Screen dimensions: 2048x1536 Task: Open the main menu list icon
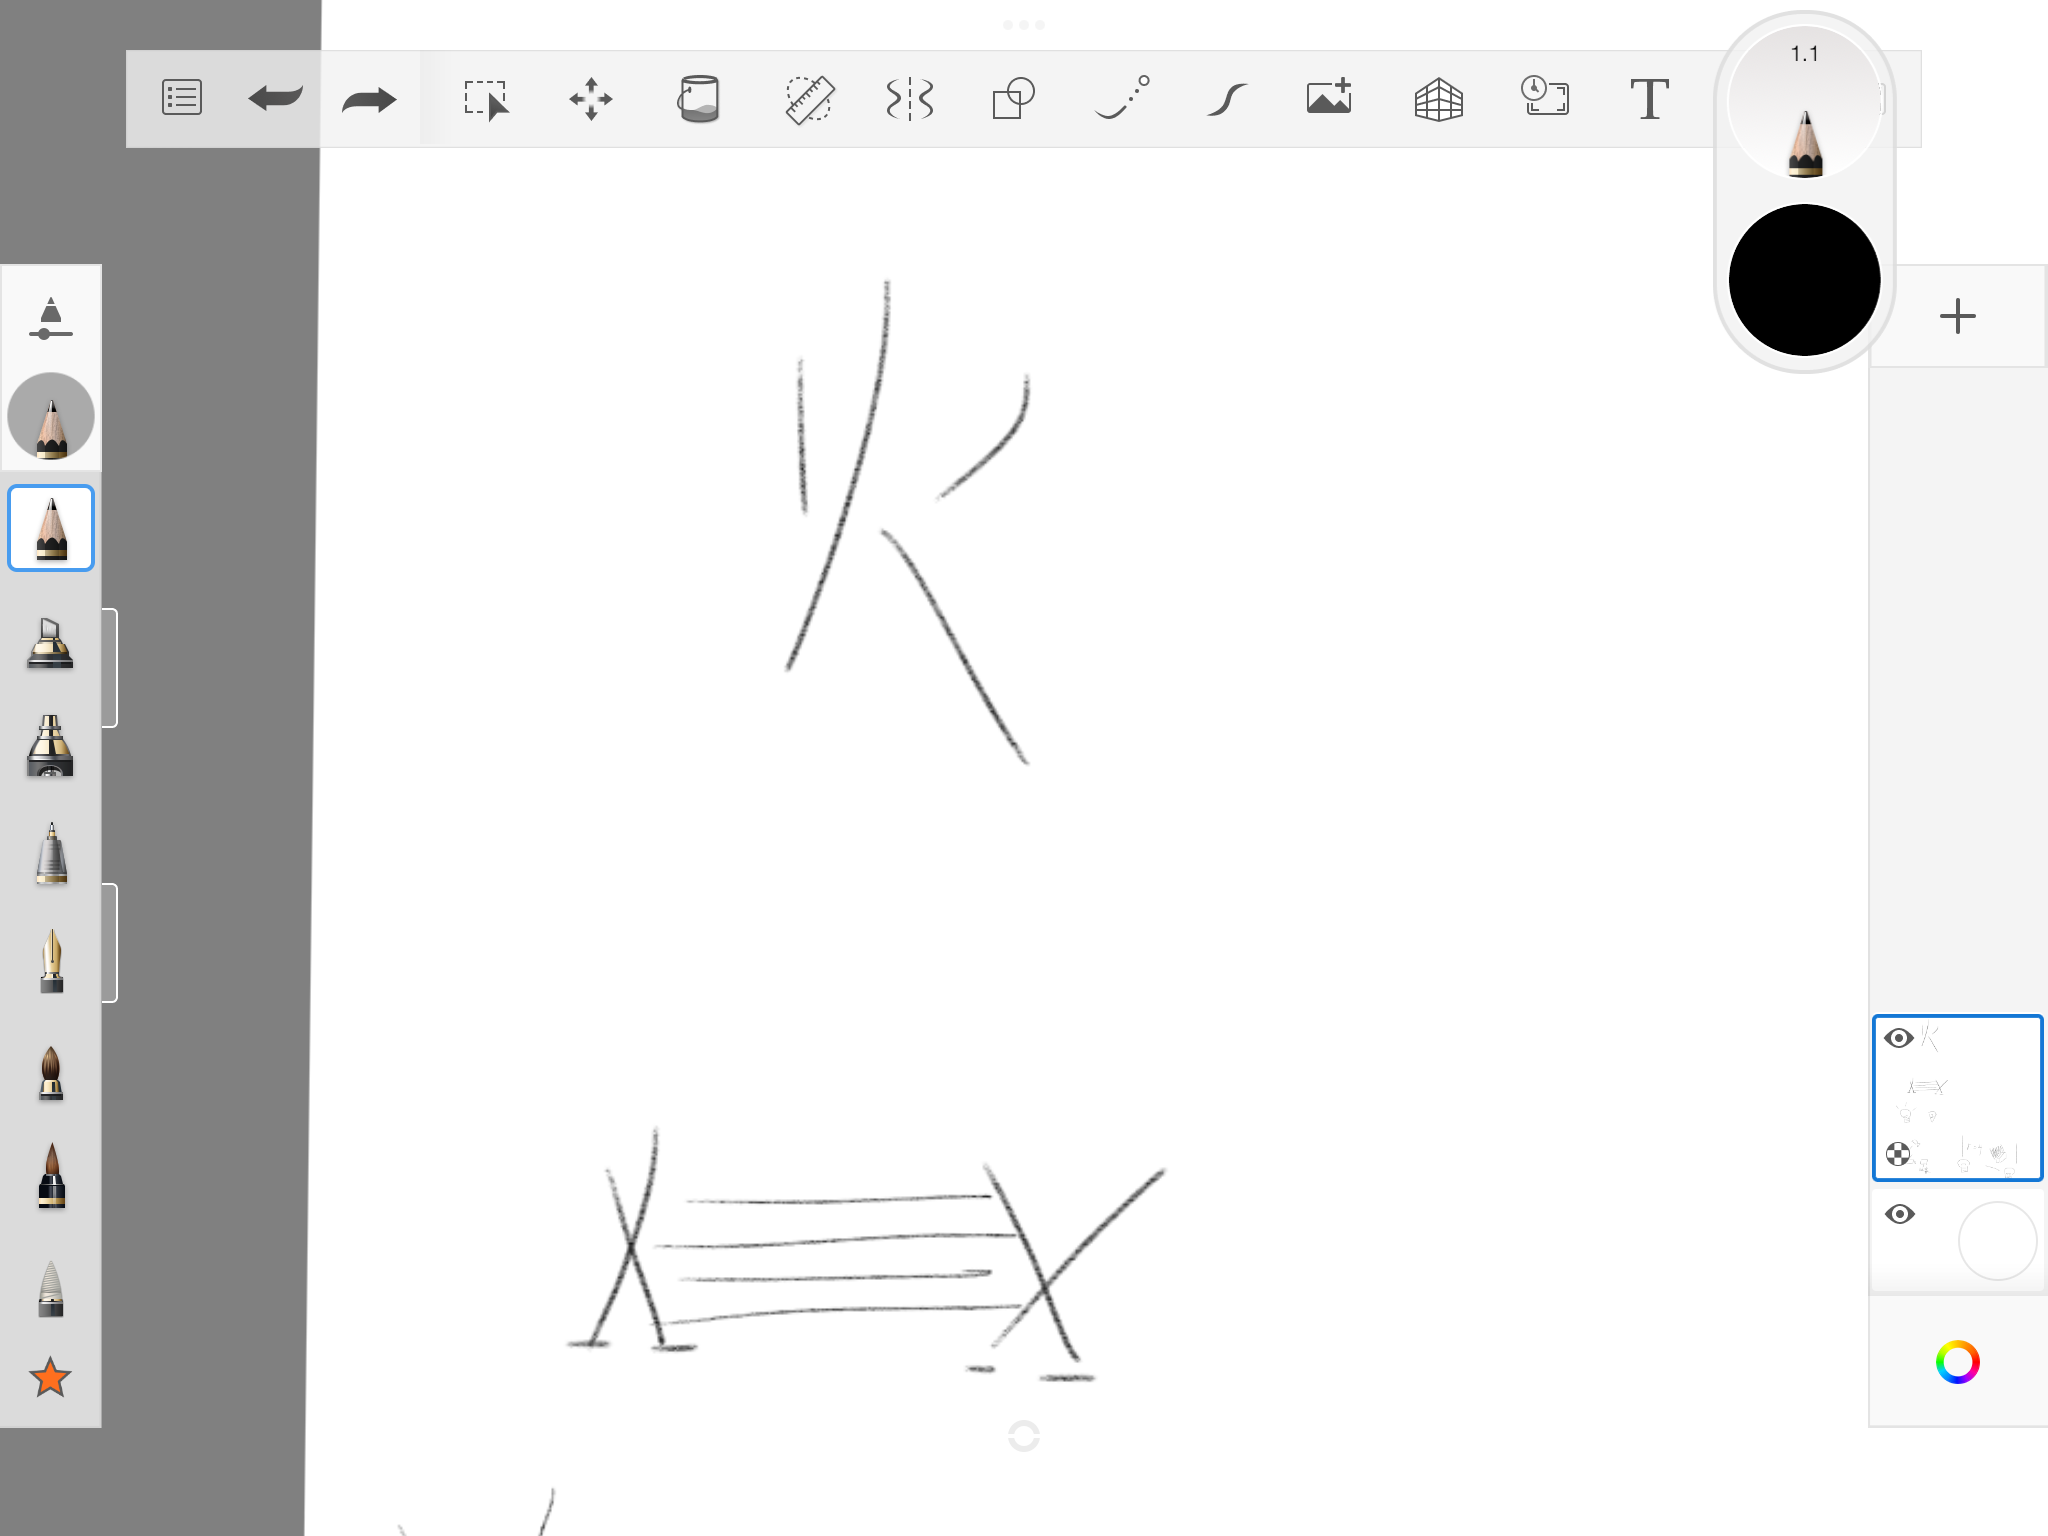pyautogui.click(x=181, y=98)
